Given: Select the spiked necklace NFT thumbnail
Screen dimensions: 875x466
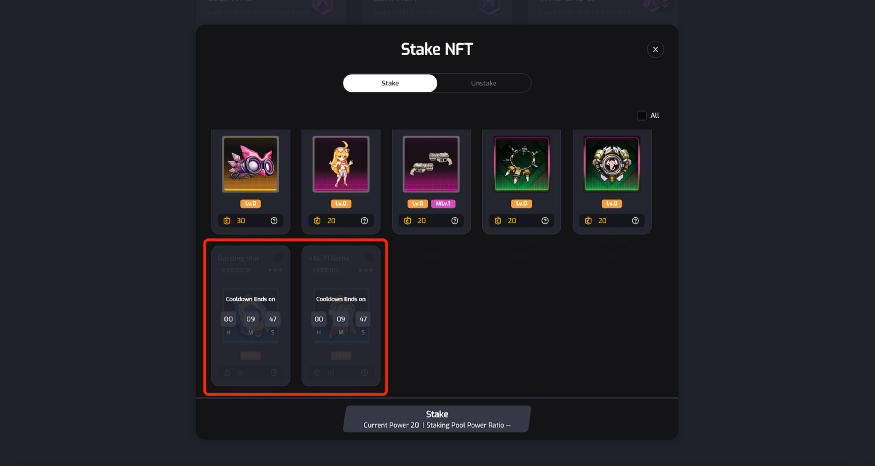Looking at the screenshot, I should tap(522, 164).
